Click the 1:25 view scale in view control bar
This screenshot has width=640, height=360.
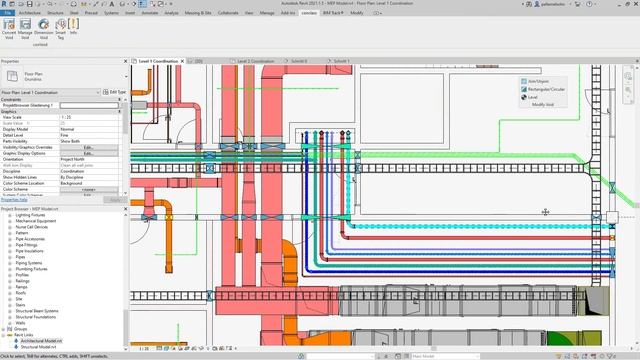144,349
